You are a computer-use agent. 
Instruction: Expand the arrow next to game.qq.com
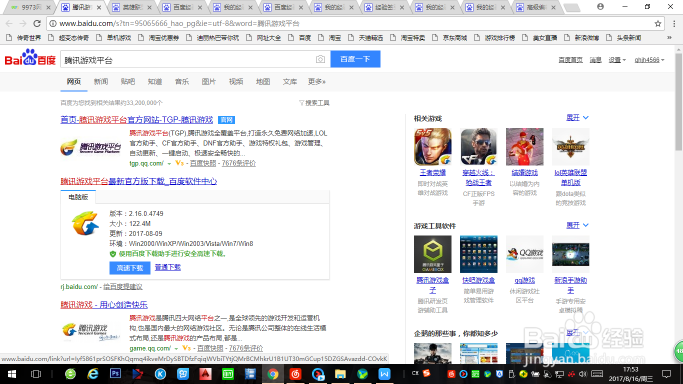pos(176,349)
